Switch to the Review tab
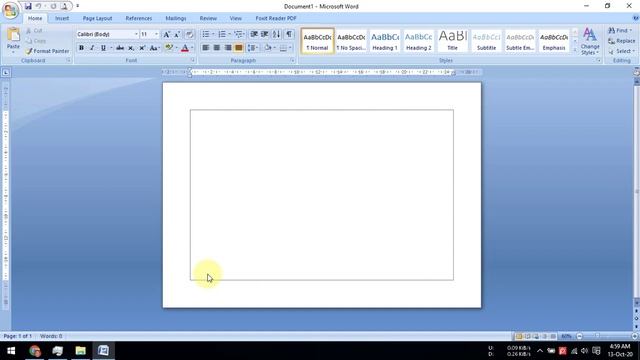 (208, 18)
